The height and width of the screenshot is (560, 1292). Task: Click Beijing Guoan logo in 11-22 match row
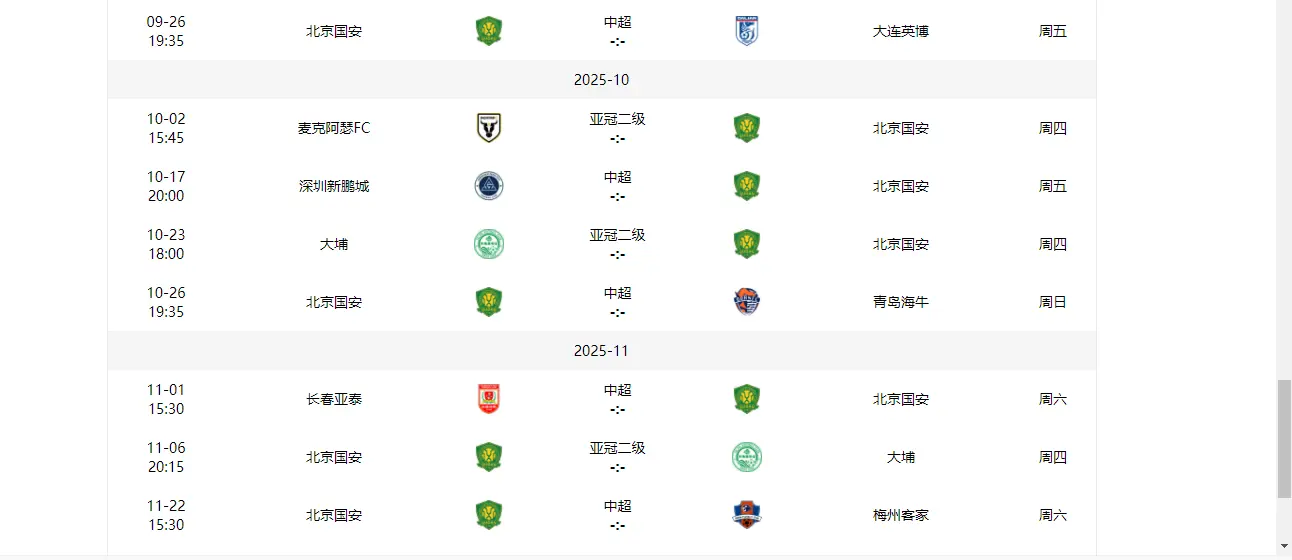pos(489,515)
